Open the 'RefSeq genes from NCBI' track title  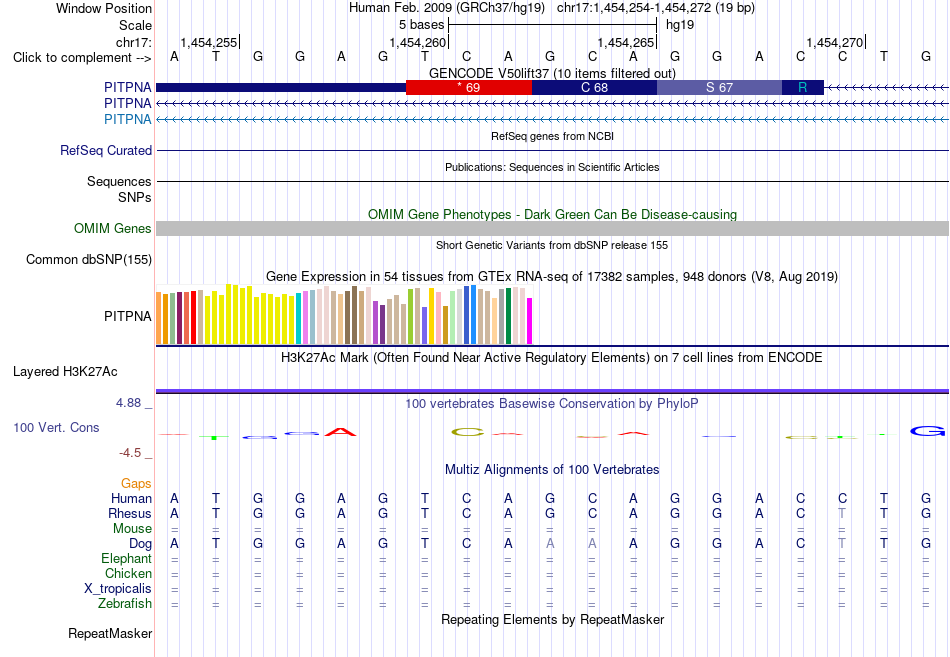coord(552,136)
